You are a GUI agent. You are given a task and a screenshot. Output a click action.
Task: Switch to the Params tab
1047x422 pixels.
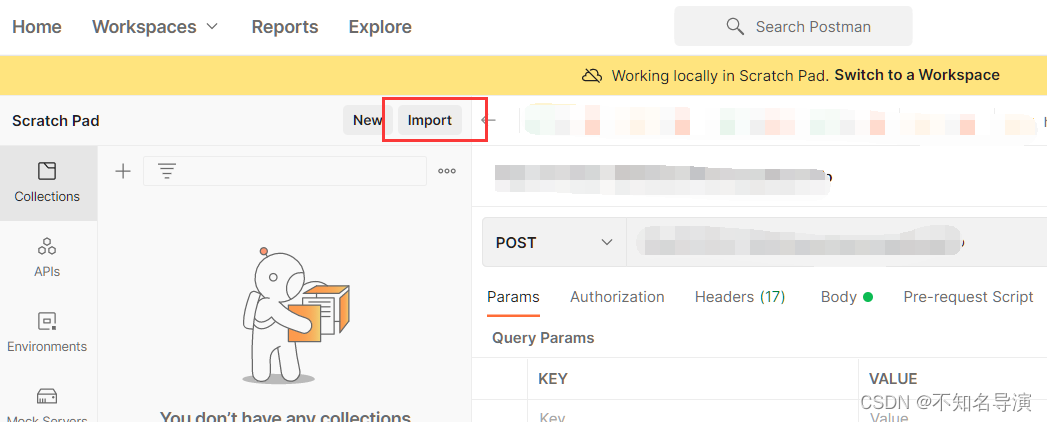pos(513,297)
